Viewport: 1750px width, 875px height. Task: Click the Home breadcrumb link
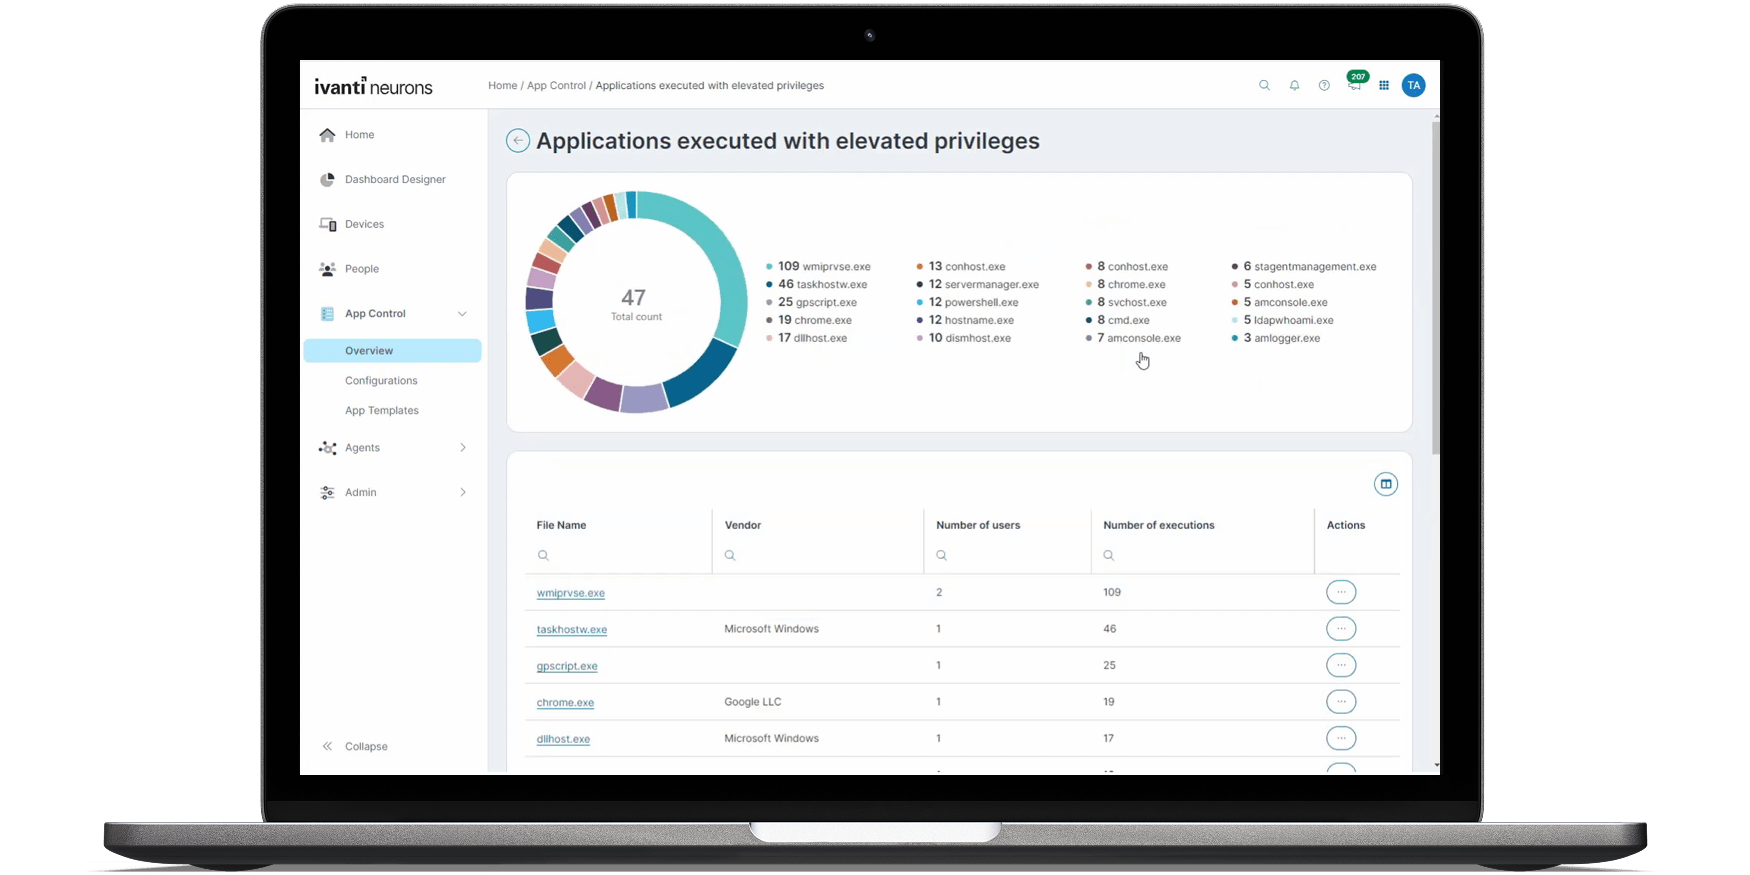point(503,86)
